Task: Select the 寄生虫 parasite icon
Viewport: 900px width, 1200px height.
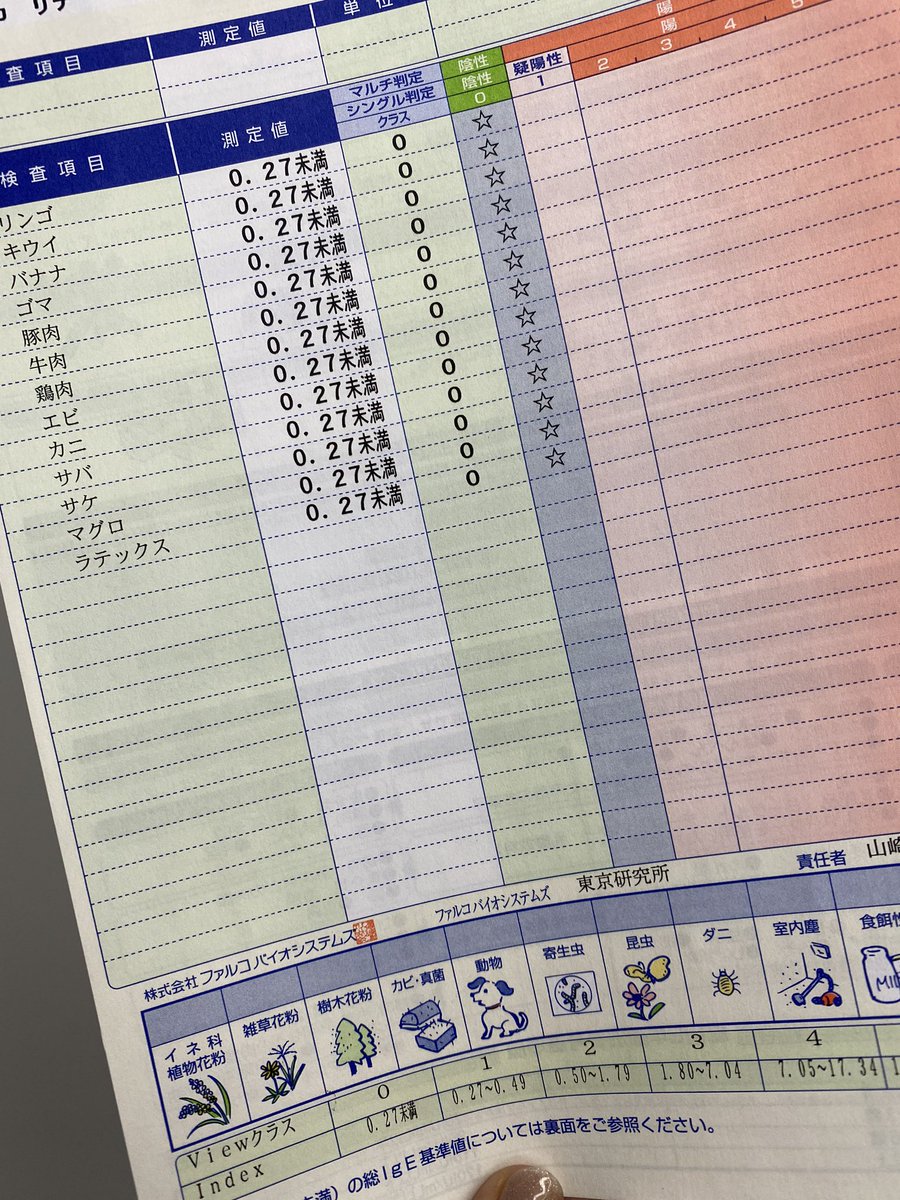Action: [571, 994]
